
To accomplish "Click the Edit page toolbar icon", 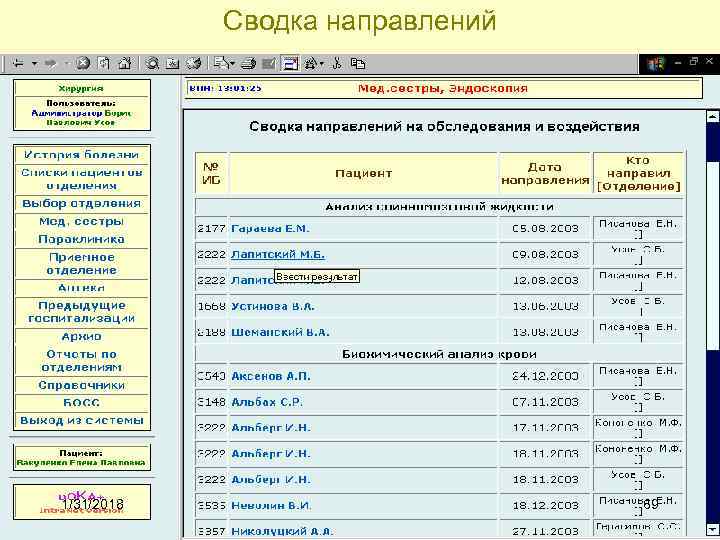I will click(269, 63).
